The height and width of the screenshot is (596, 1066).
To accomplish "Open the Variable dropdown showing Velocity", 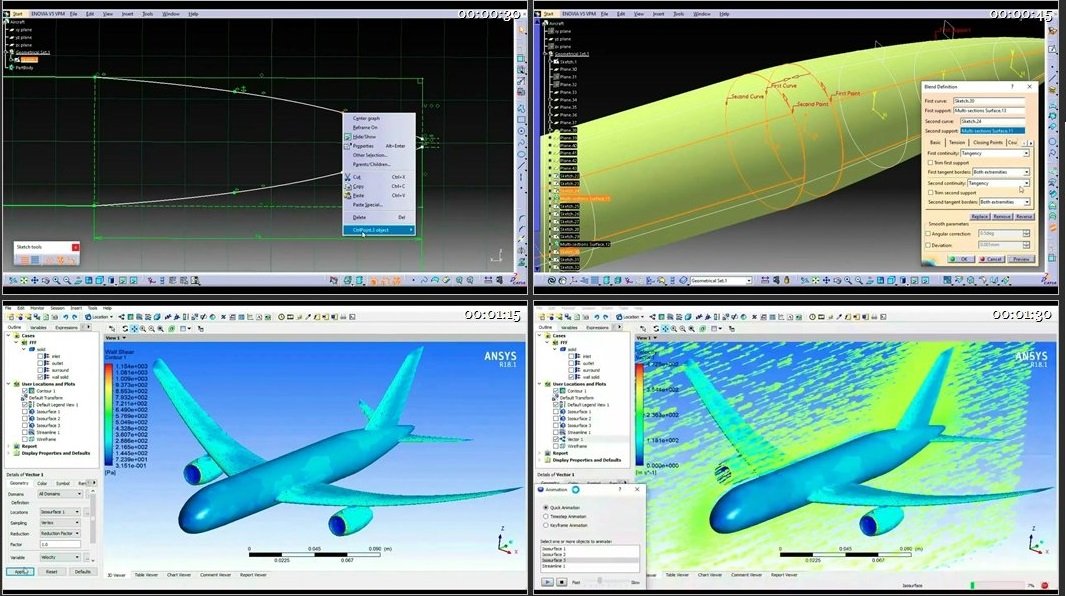I will (x=59, y=557).
